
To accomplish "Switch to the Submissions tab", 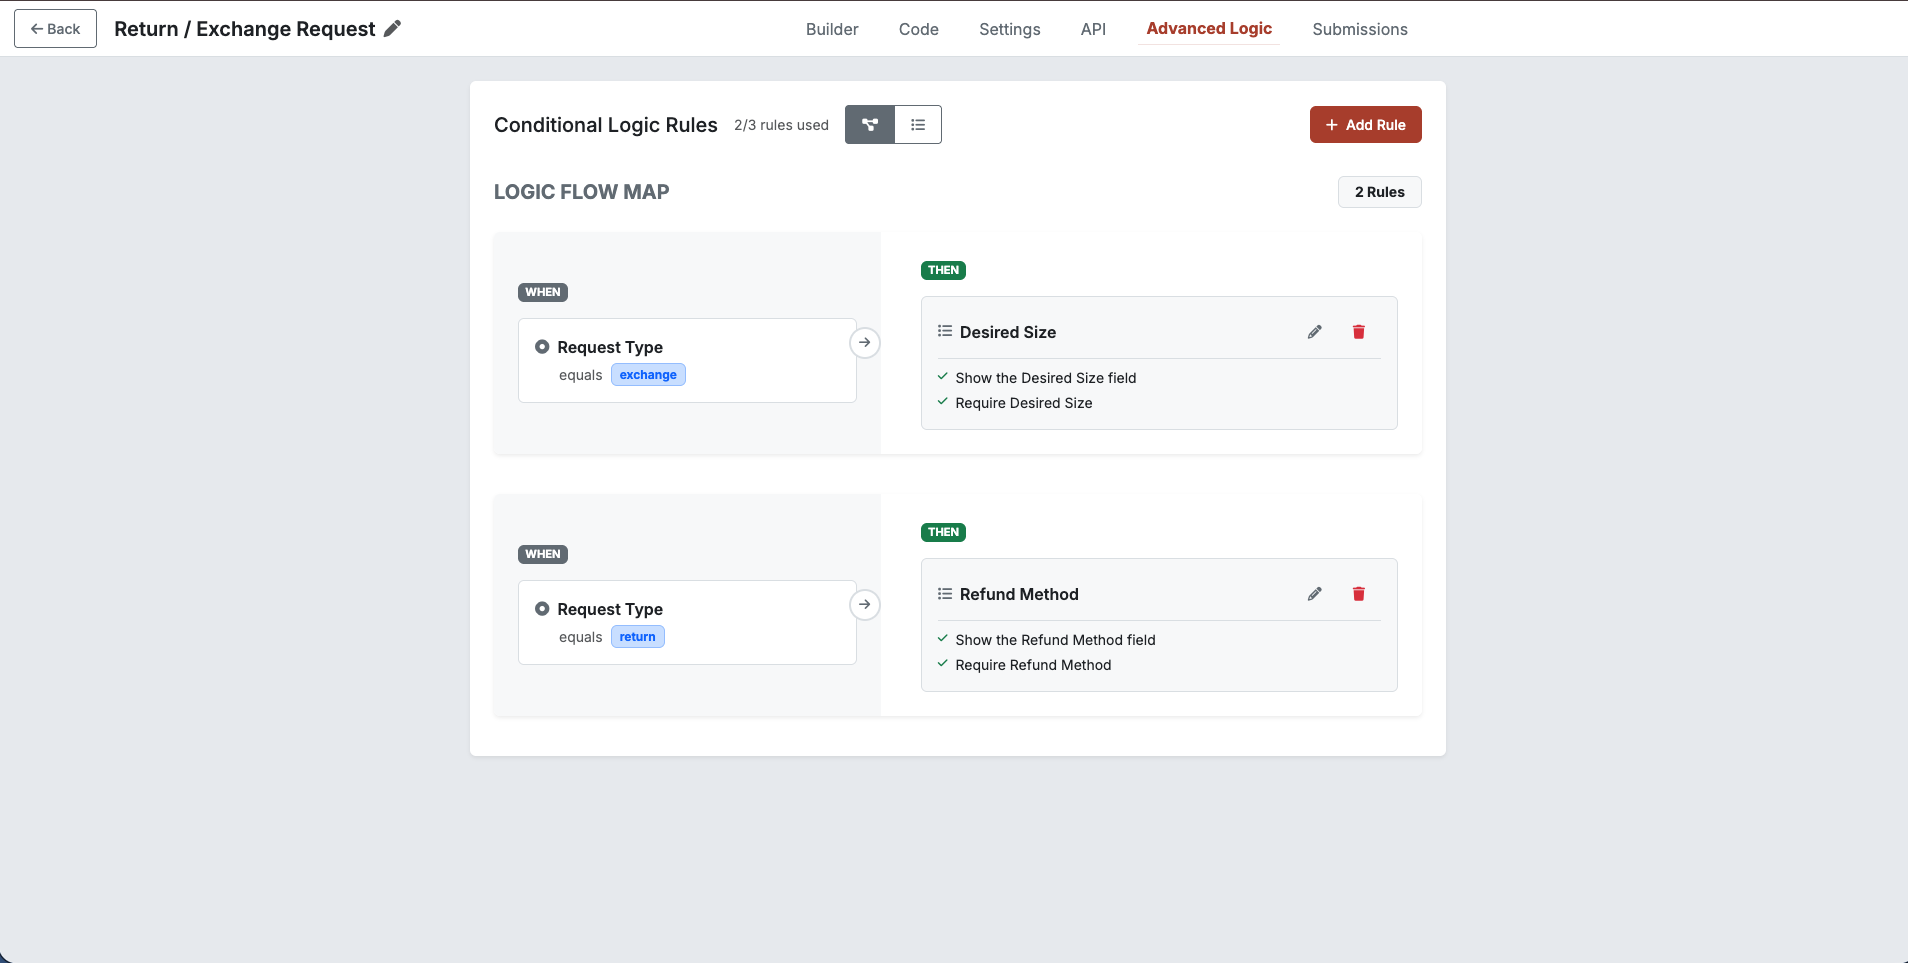I will click(1359, 29).
